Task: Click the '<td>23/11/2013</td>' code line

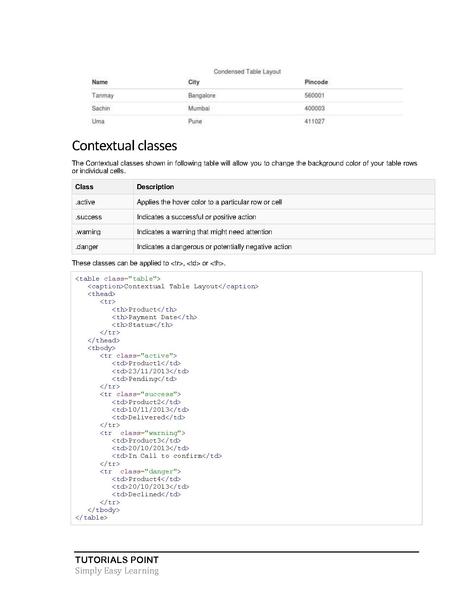Action: pyautogui.click(x=150, y=371)
